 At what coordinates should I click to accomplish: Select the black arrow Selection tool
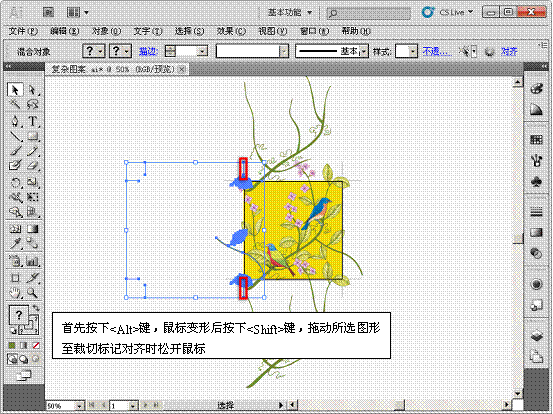click(x=15, y=90)
